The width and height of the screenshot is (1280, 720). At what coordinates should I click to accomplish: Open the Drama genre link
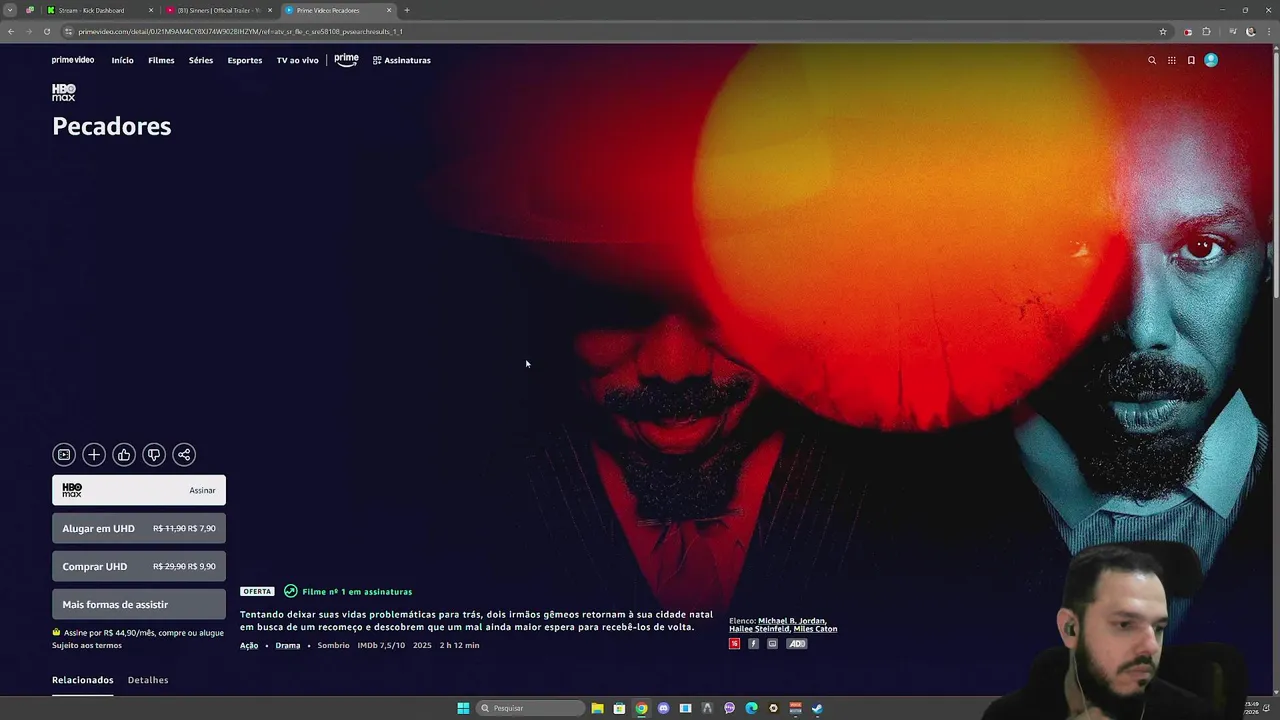click(288, 645)
